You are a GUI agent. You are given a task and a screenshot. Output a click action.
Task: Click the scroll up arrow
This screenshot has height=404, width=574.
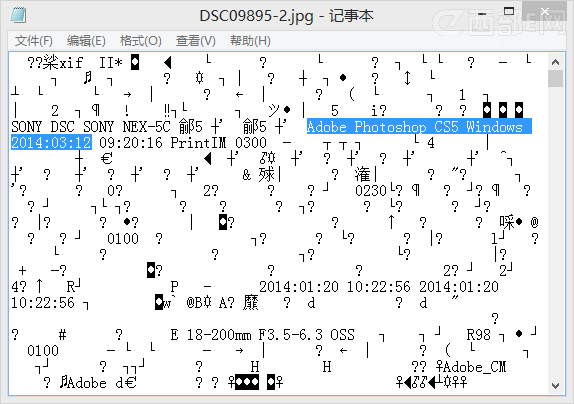click(x=555, y=62)
